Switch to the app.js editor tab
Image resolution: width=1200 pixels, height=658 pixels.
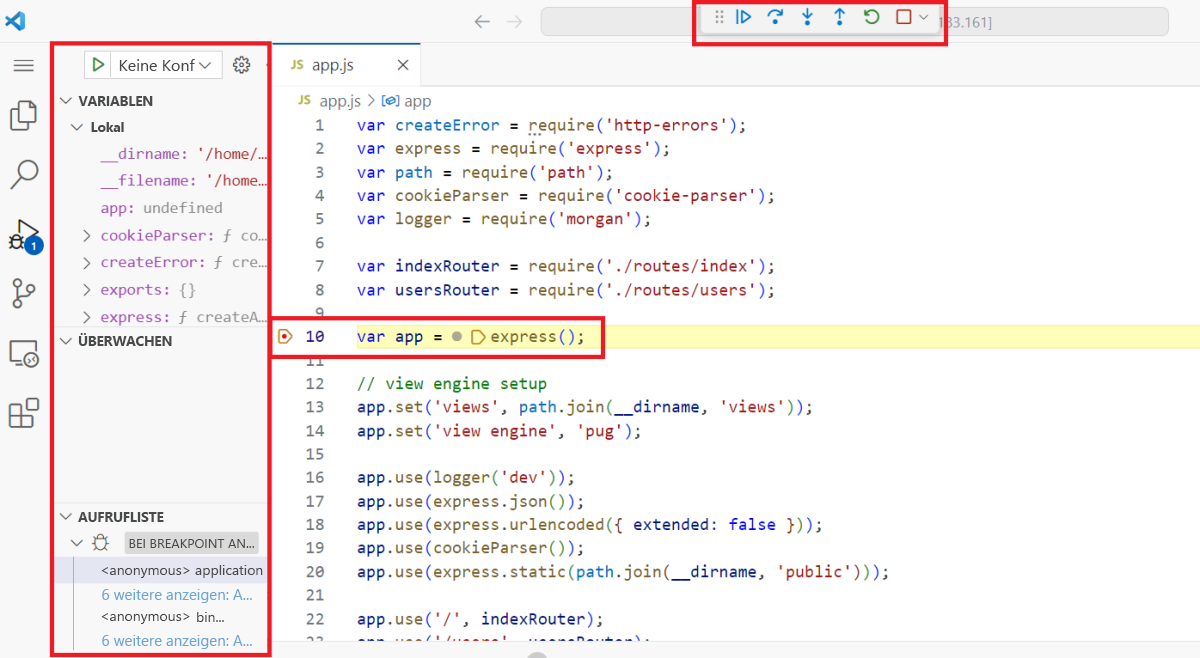tap(331, 64)
